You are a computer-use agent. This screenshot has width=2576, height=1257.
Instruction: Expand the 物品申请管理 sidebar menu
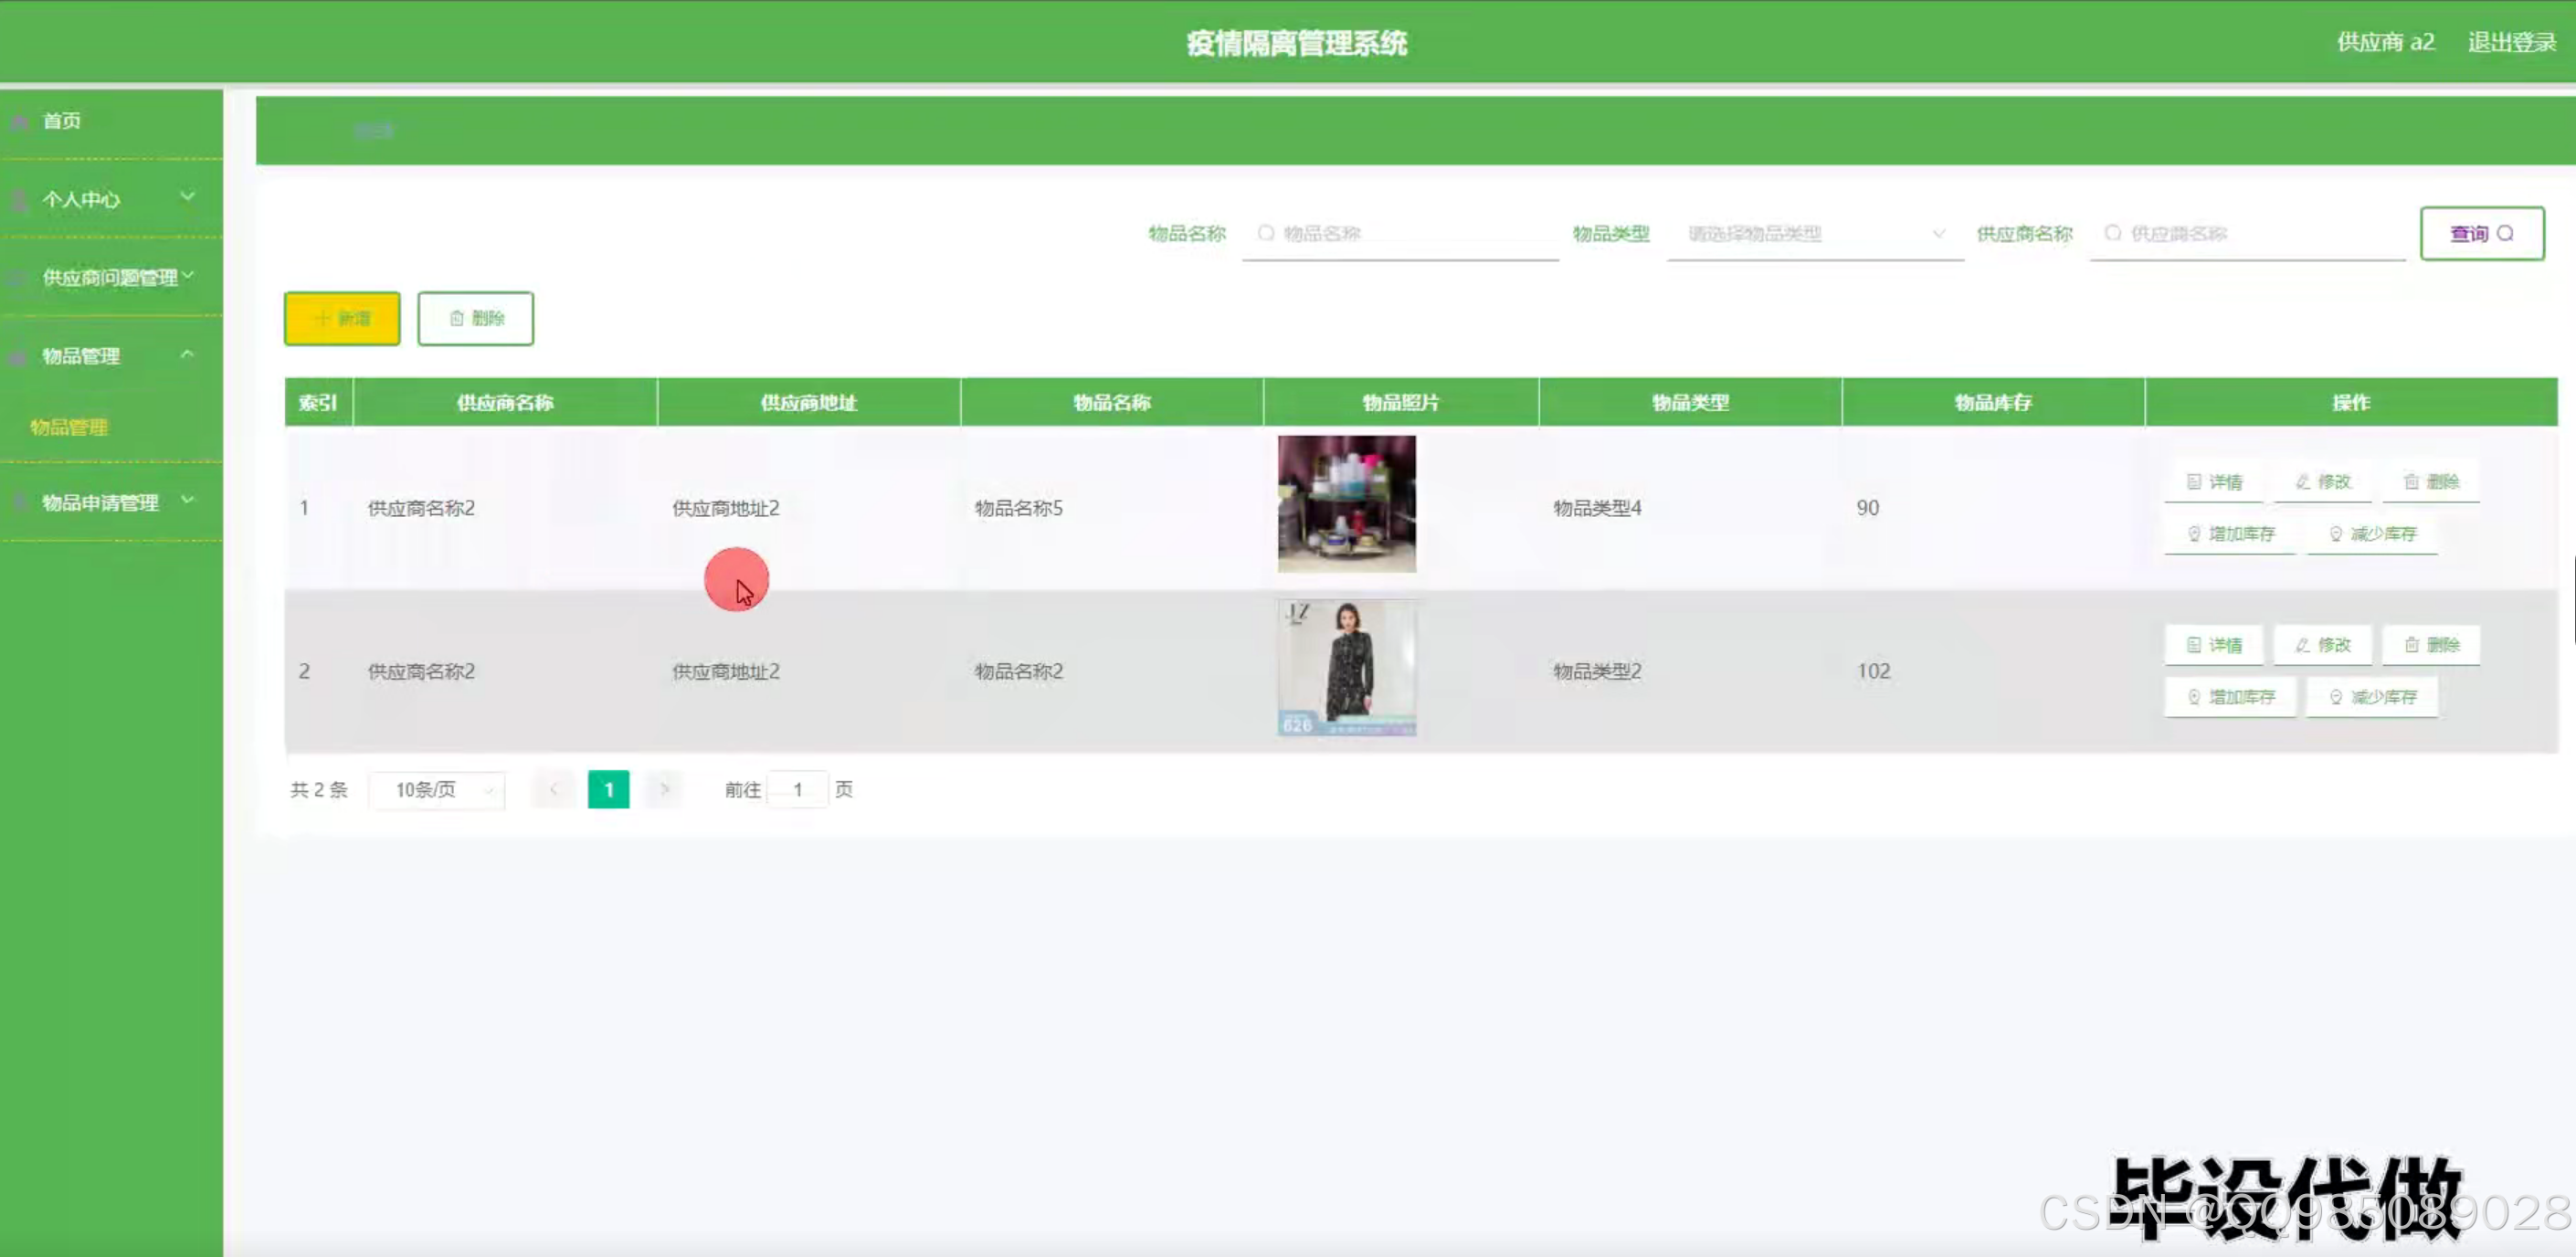tap(110, 502)
